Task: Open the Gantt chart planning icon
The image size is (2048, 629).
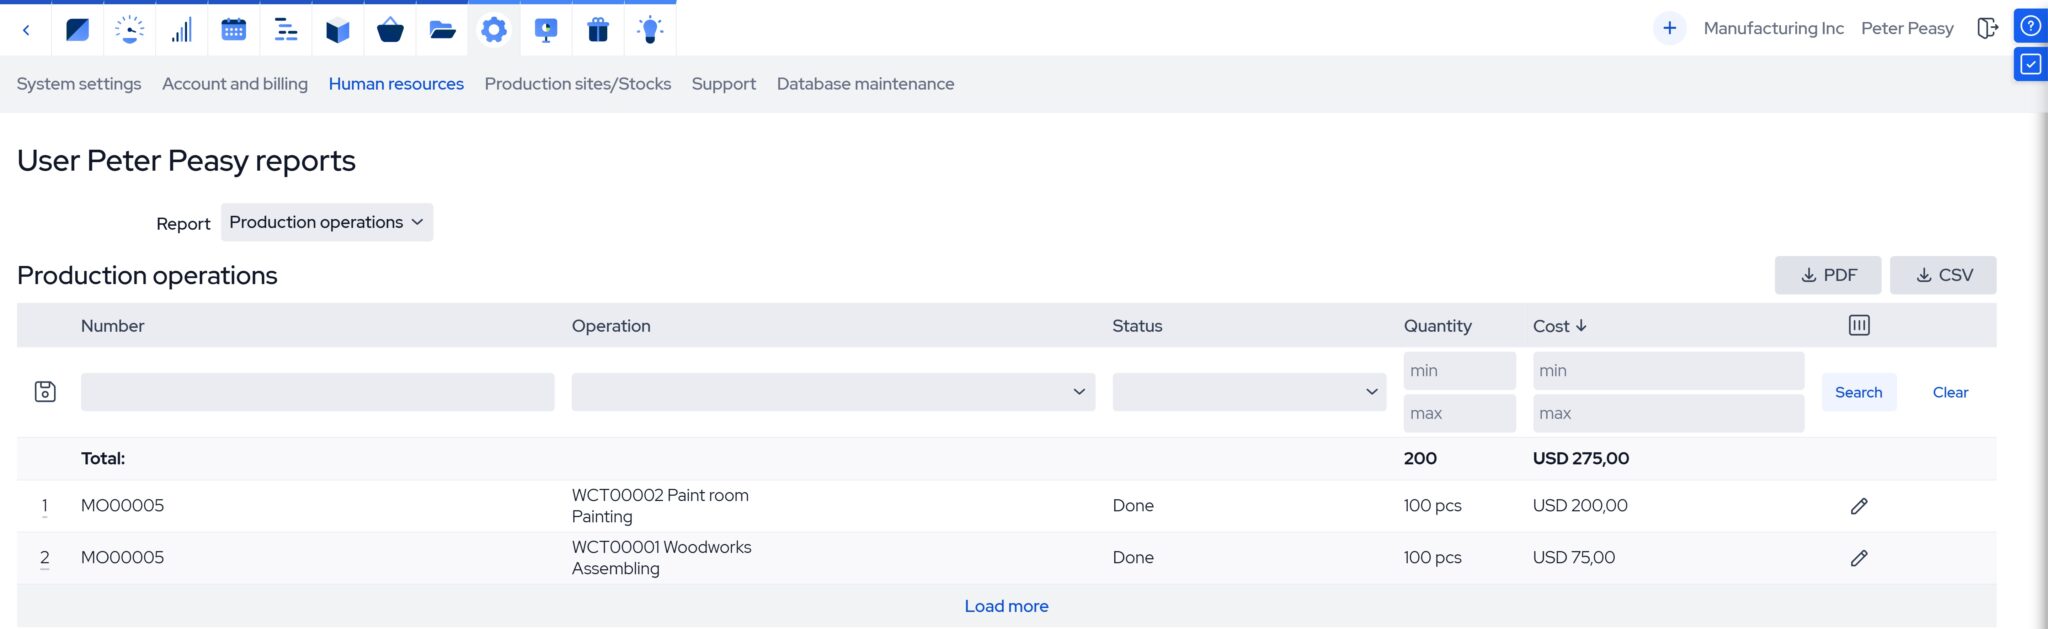Action: click(286, 30)
